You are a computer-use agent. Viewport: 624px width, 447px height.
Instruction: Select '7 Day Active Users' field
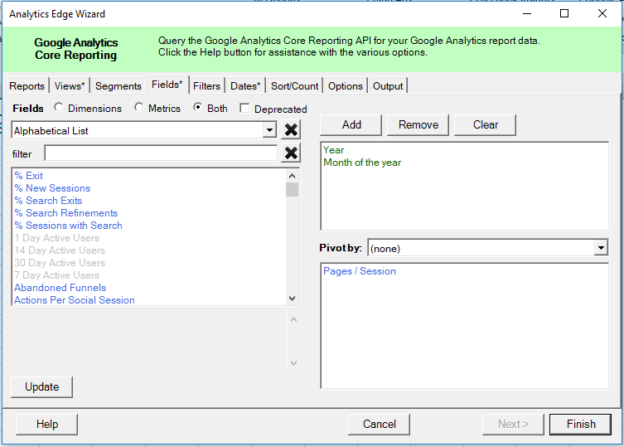(57, 275)
